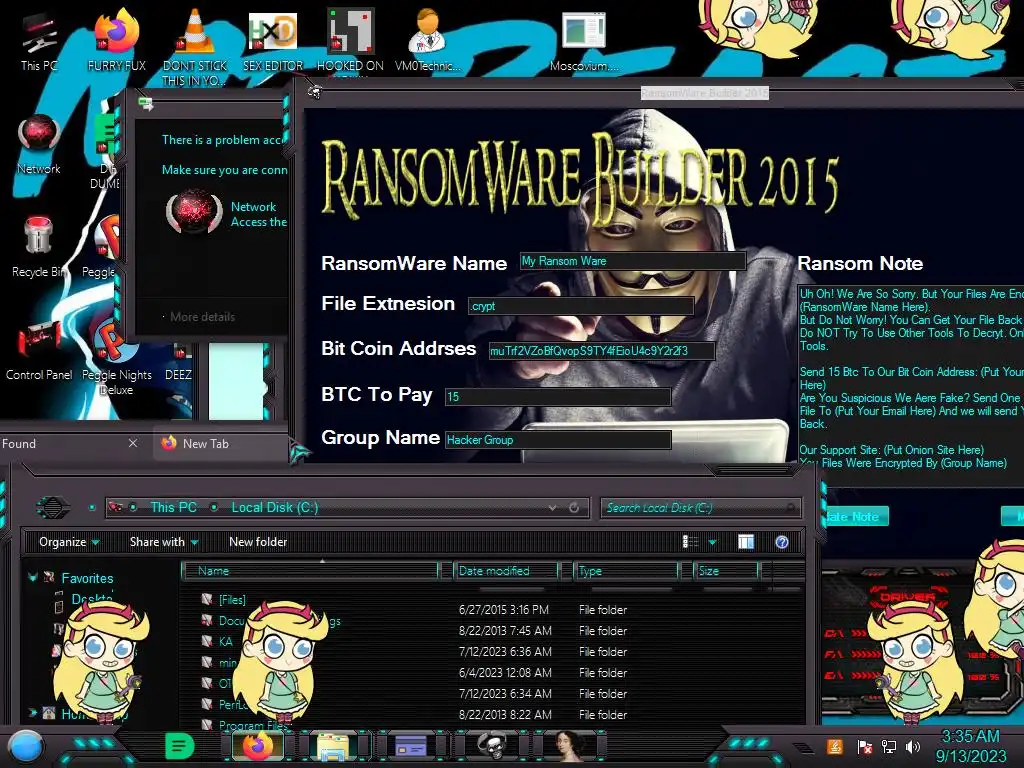Click the File Extnesion field showing .crypt
1024x768 pixels.
point(581,306)
